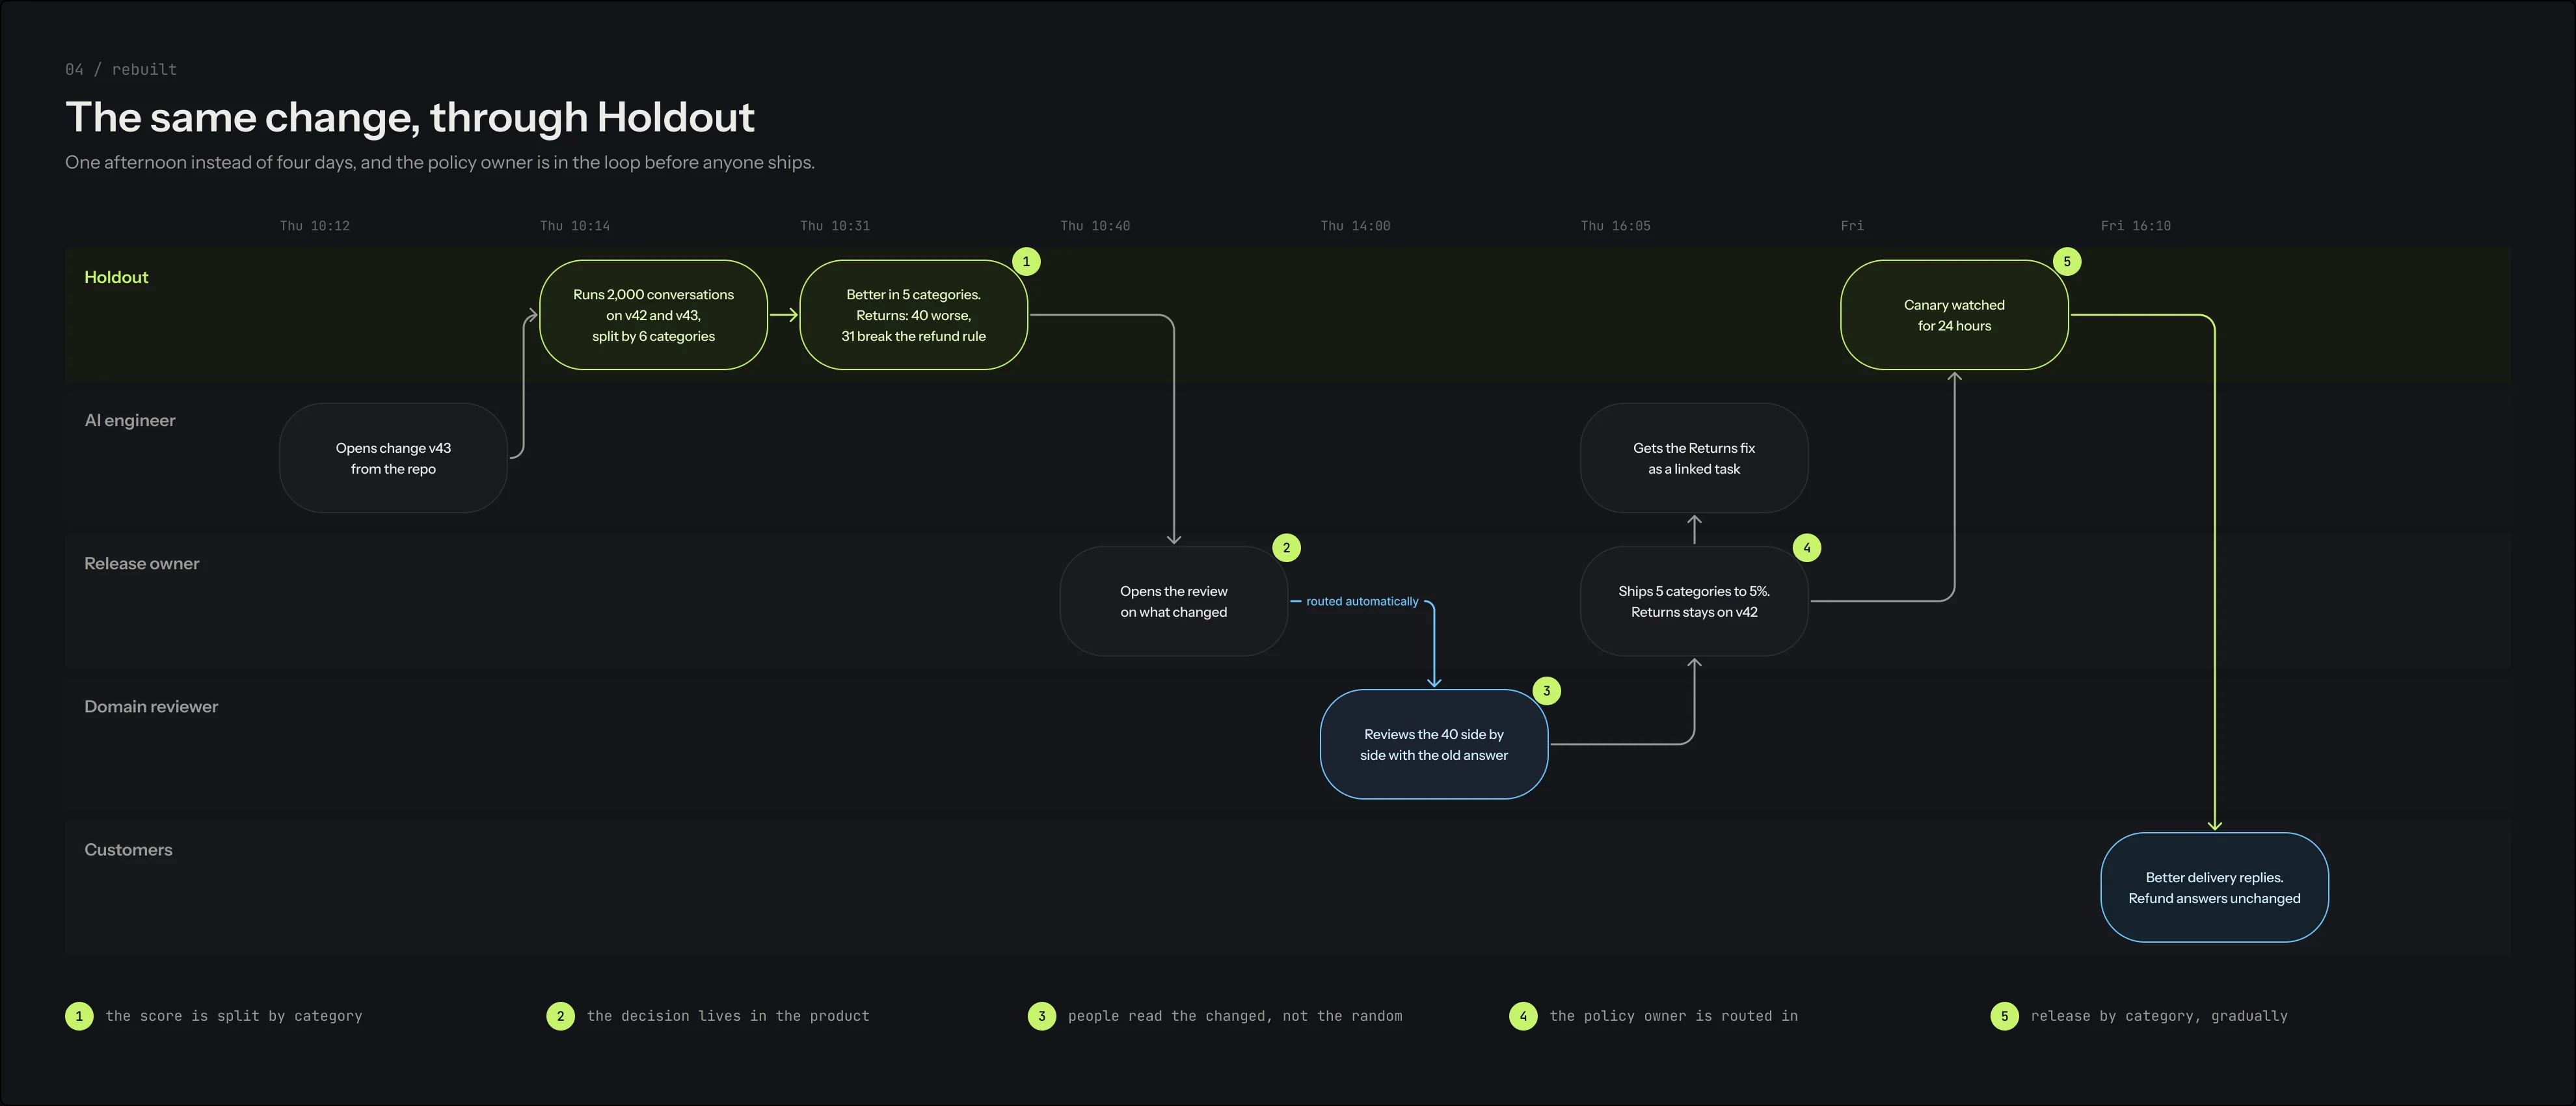Click legend badge 3, people read the changed
This screenshot has width=2576, height=1106.
tap(1041, 1016)
